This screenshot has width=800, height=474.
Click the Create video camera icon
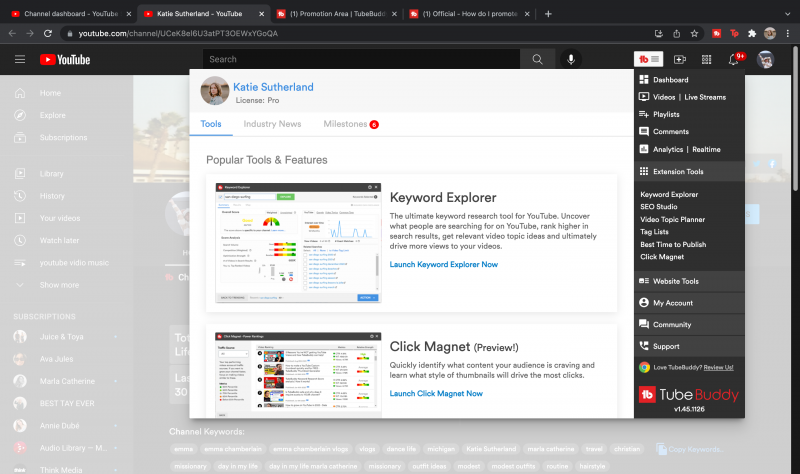pos(680,60)
